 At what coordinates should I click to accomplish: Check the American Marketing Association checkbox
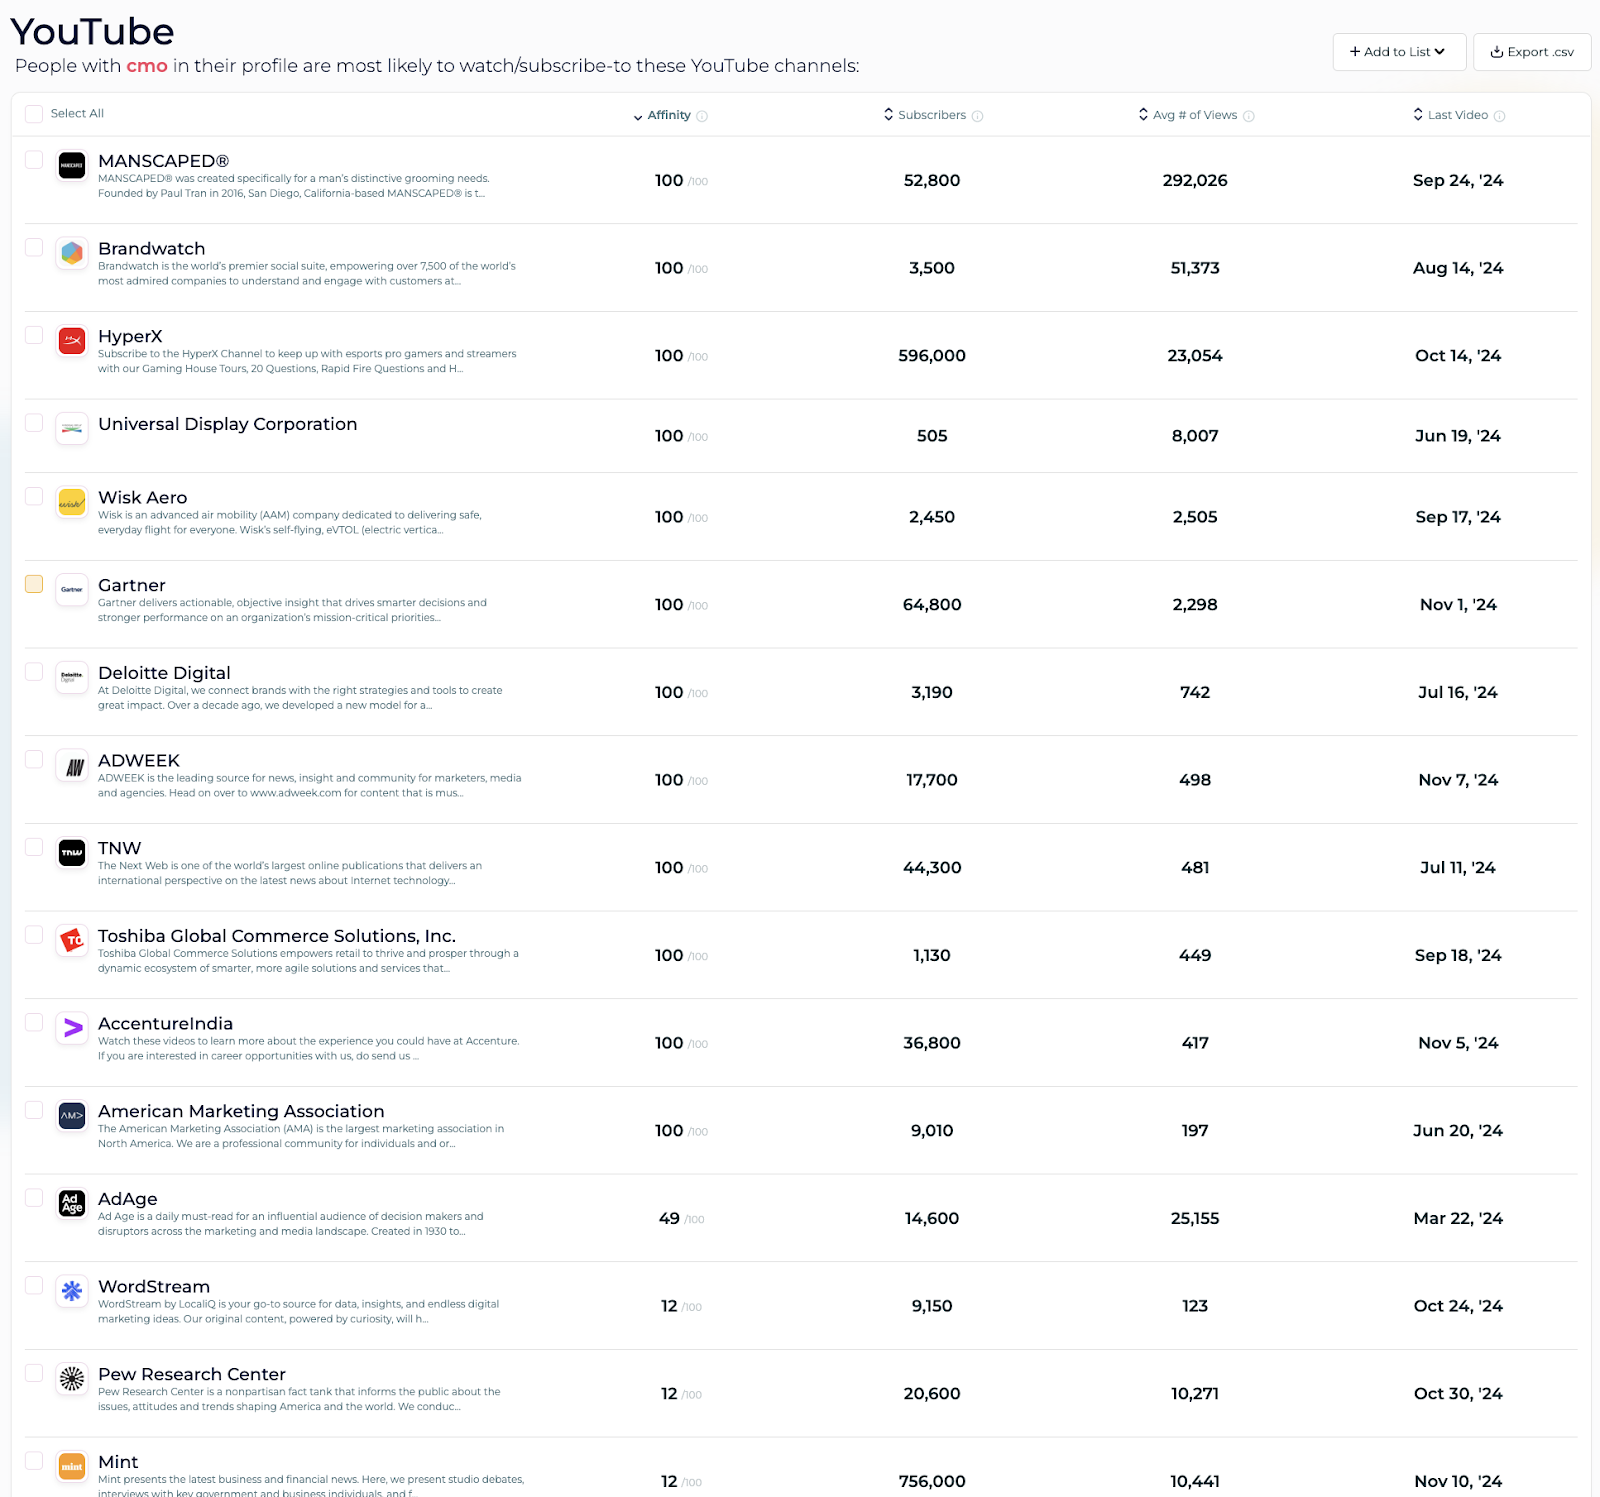(34, 1110)
